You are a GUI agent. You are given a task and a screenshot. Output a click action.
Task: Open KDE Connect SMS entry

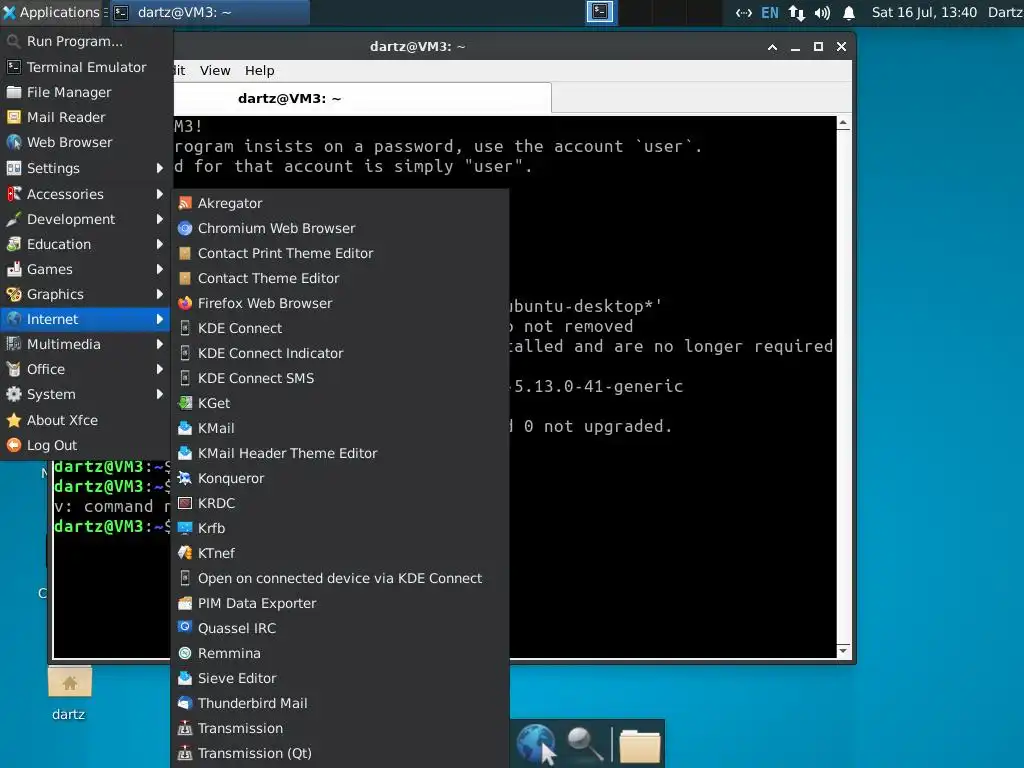(x=340, y=379)
